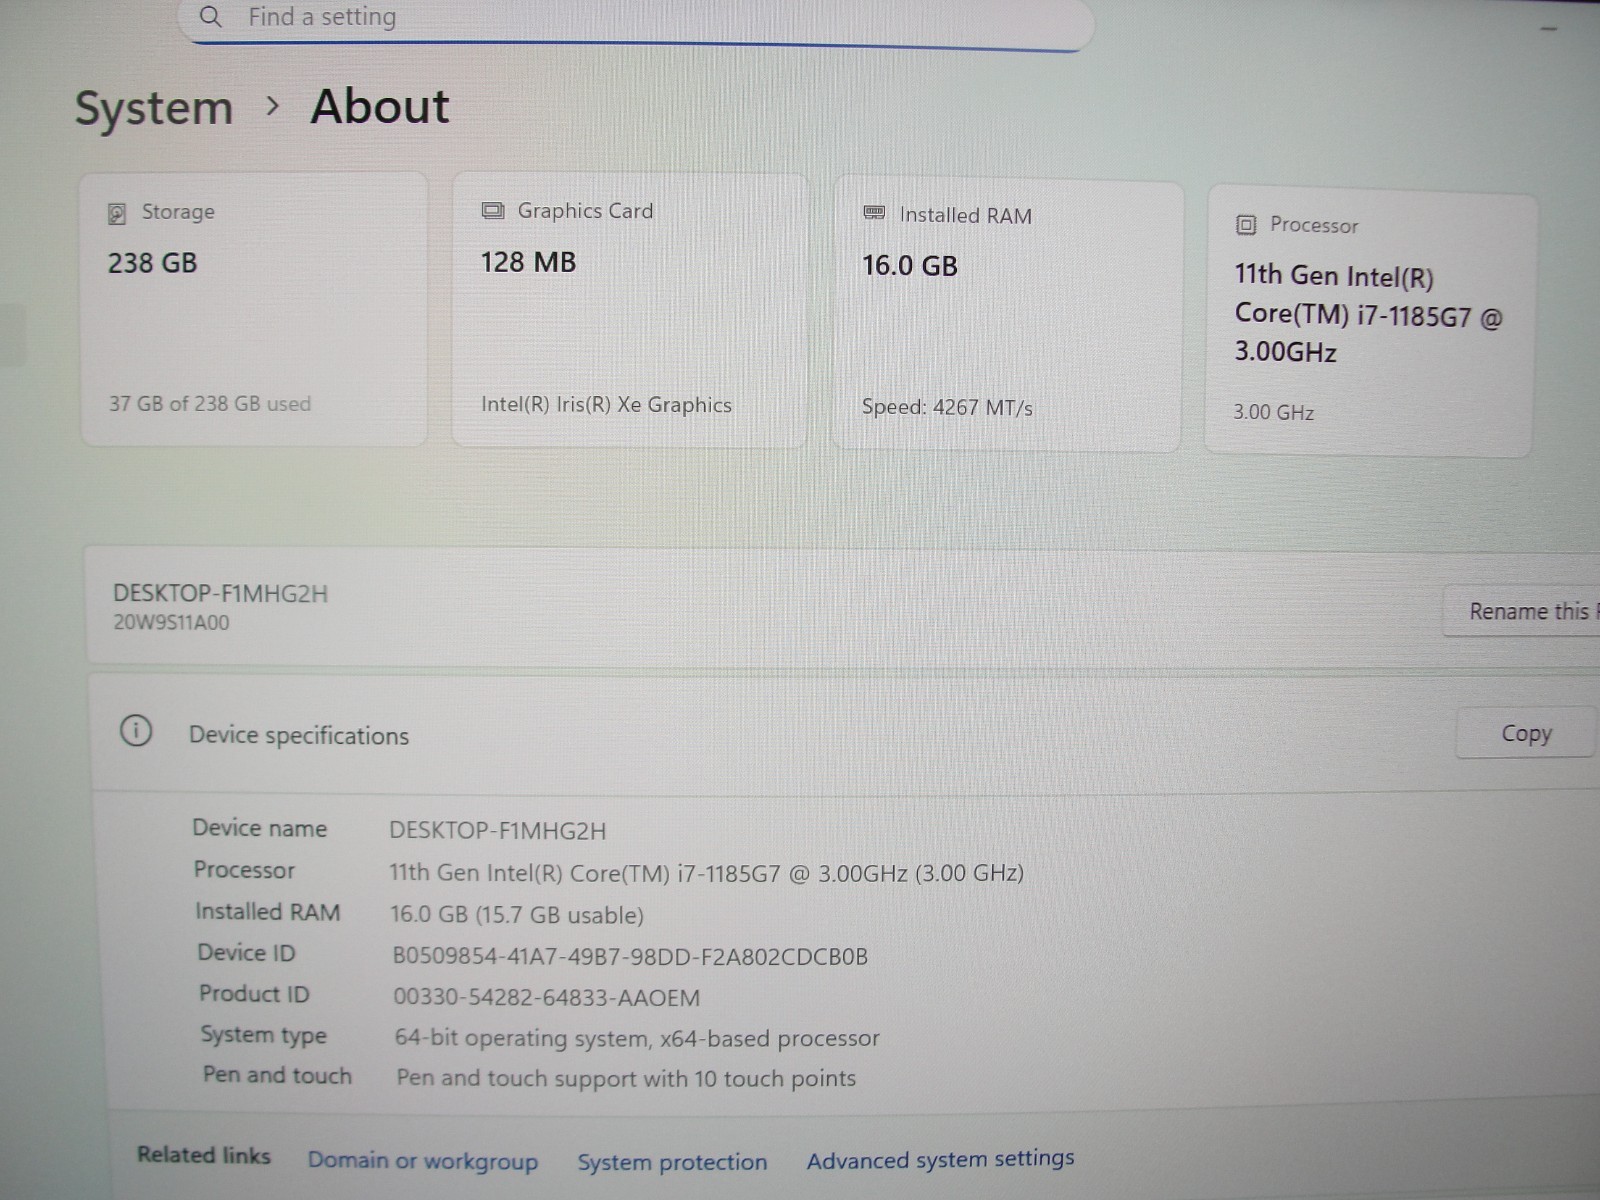Click the Device specifications info icon

pos(136,731)
